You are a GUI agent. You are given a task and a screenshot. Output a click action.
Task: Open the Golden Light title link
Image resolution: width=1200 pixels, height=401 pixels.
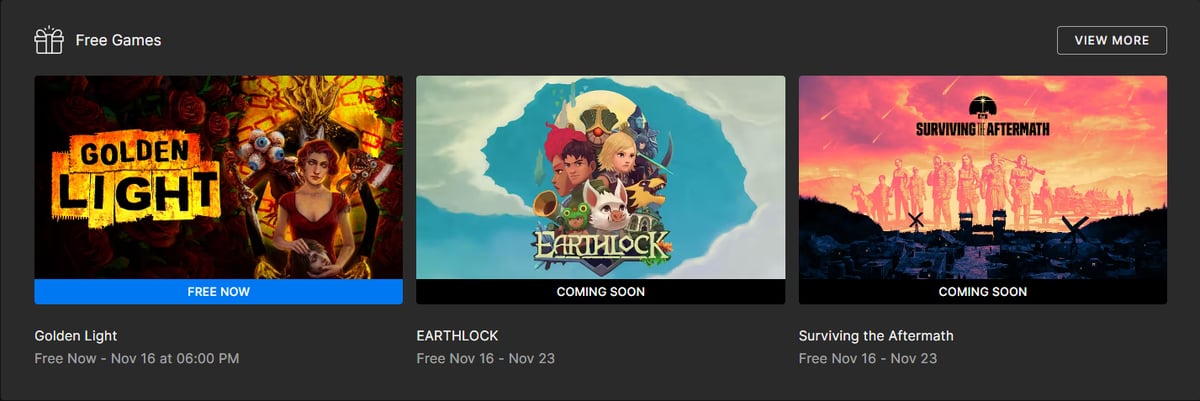(76, 335)
